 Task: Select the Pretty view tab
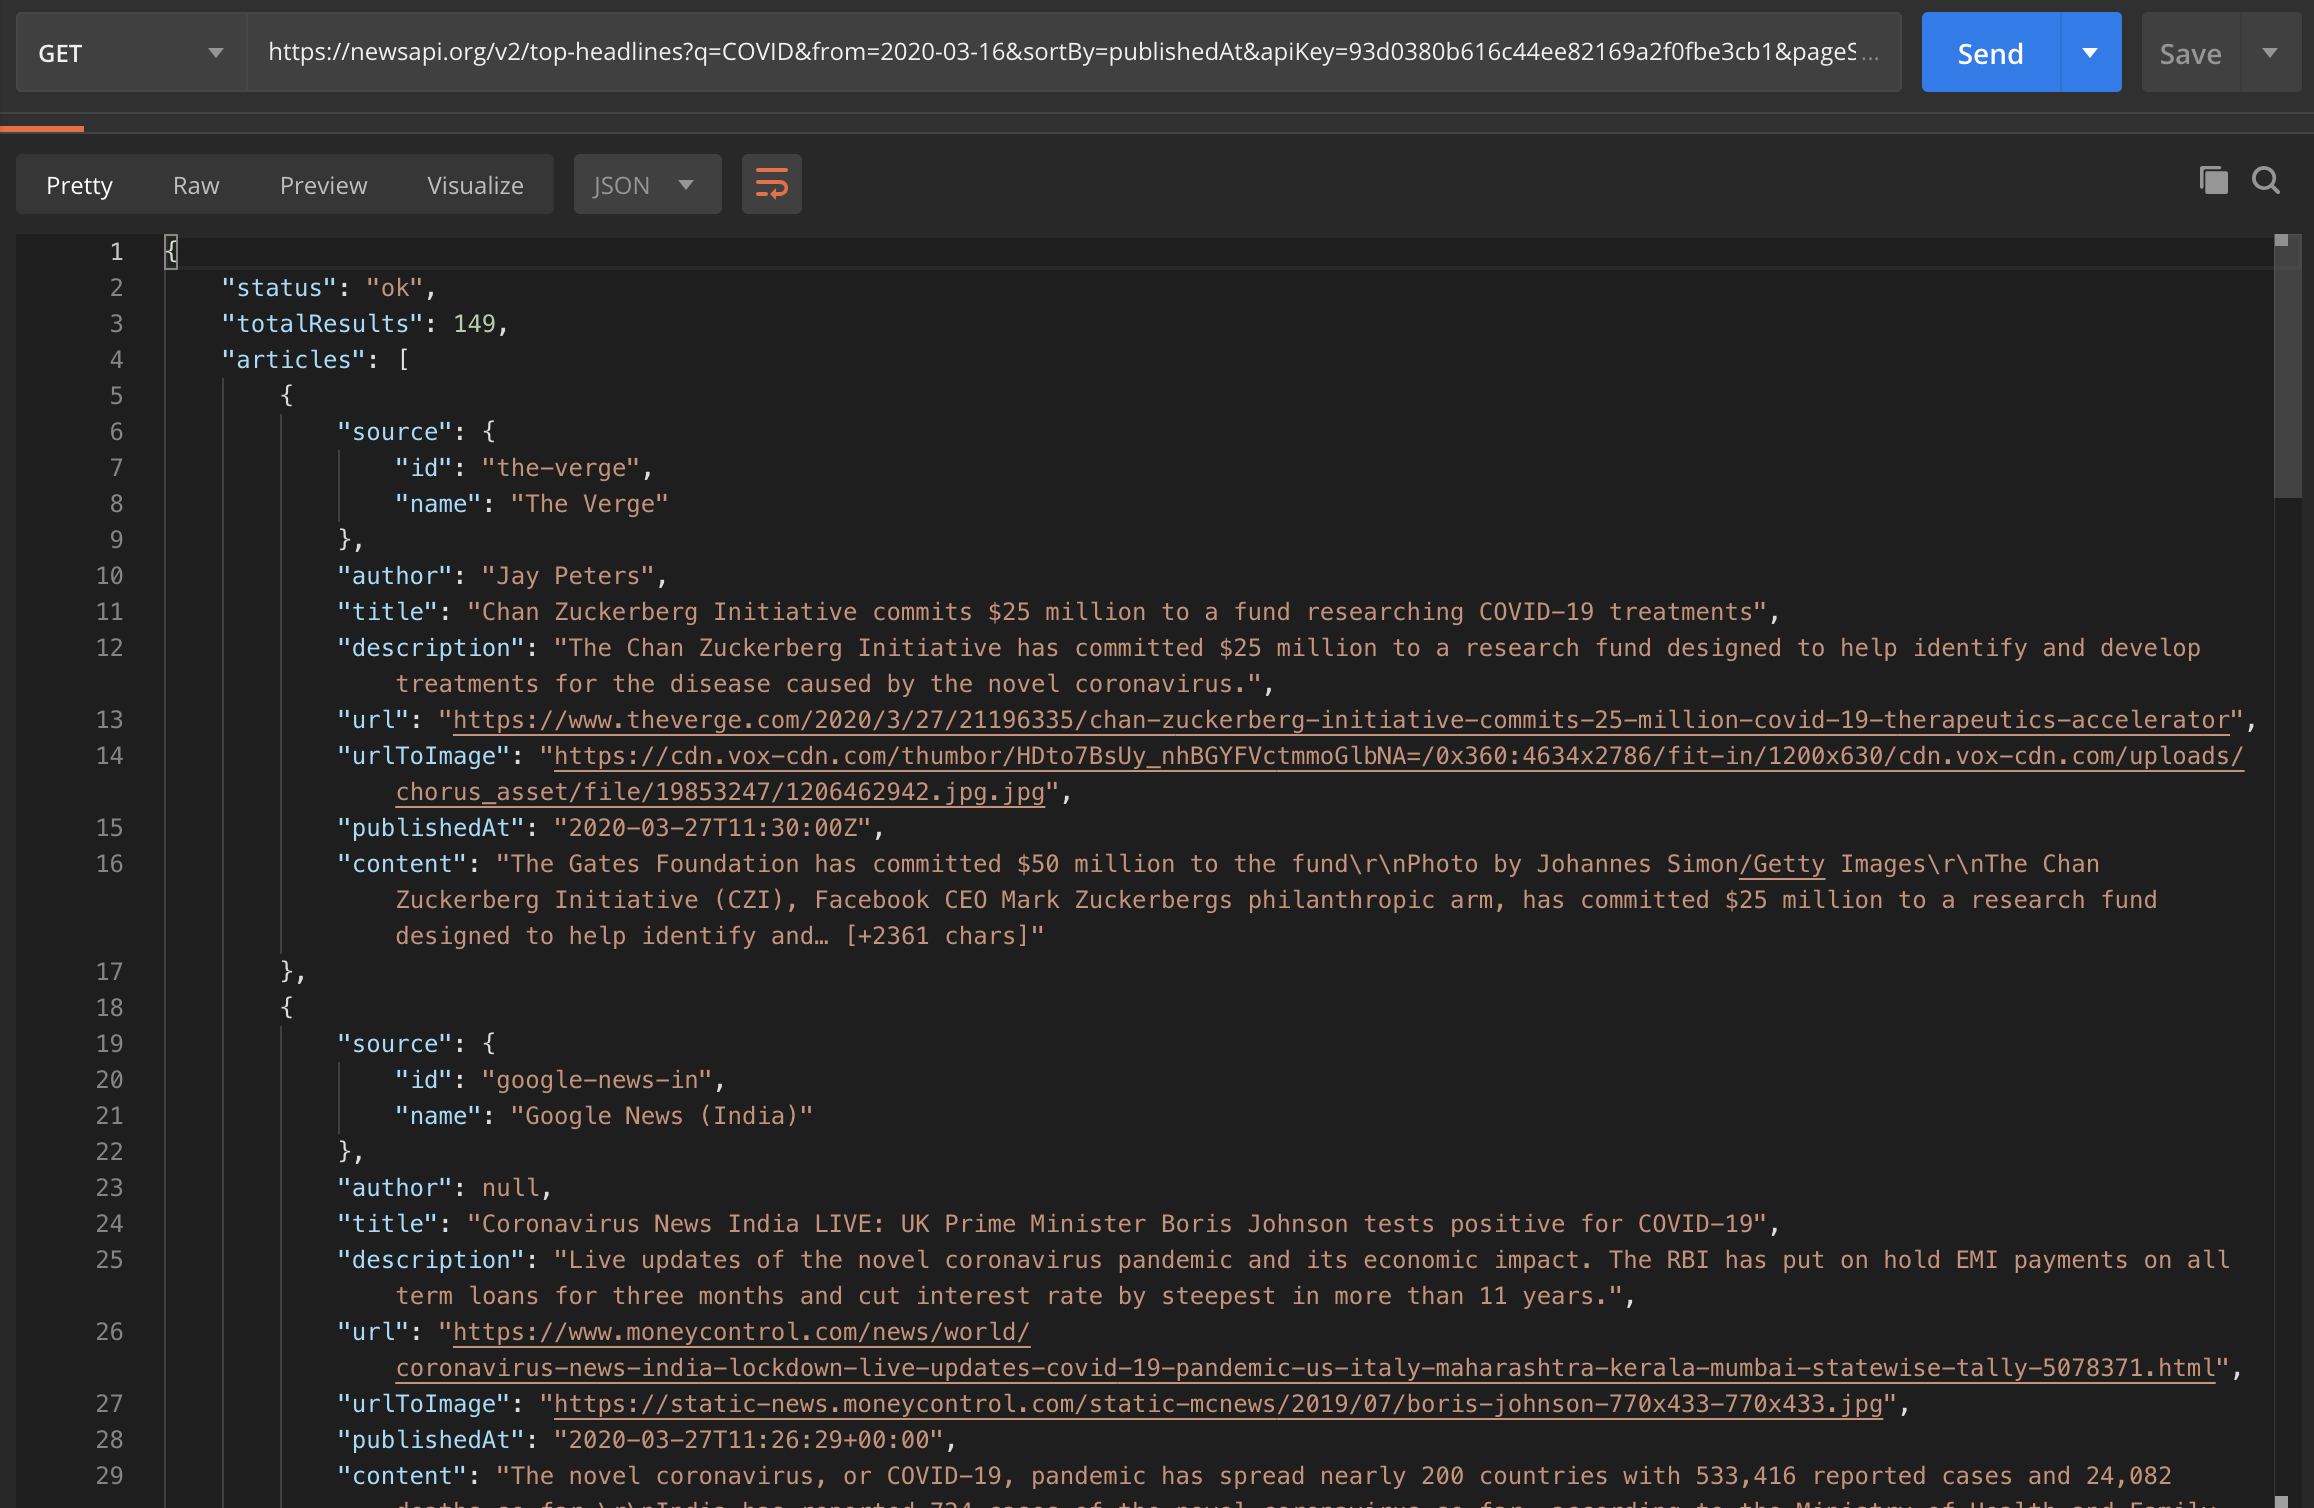point(79,185)
